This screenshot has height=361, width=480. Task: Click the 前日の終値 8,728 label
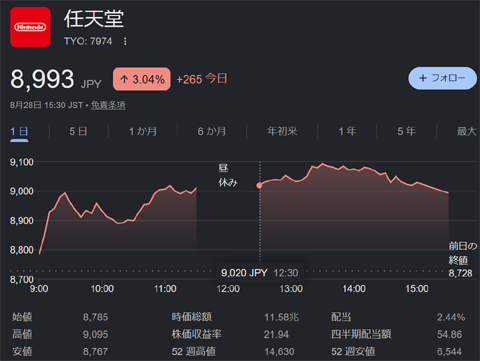point(462,260)
